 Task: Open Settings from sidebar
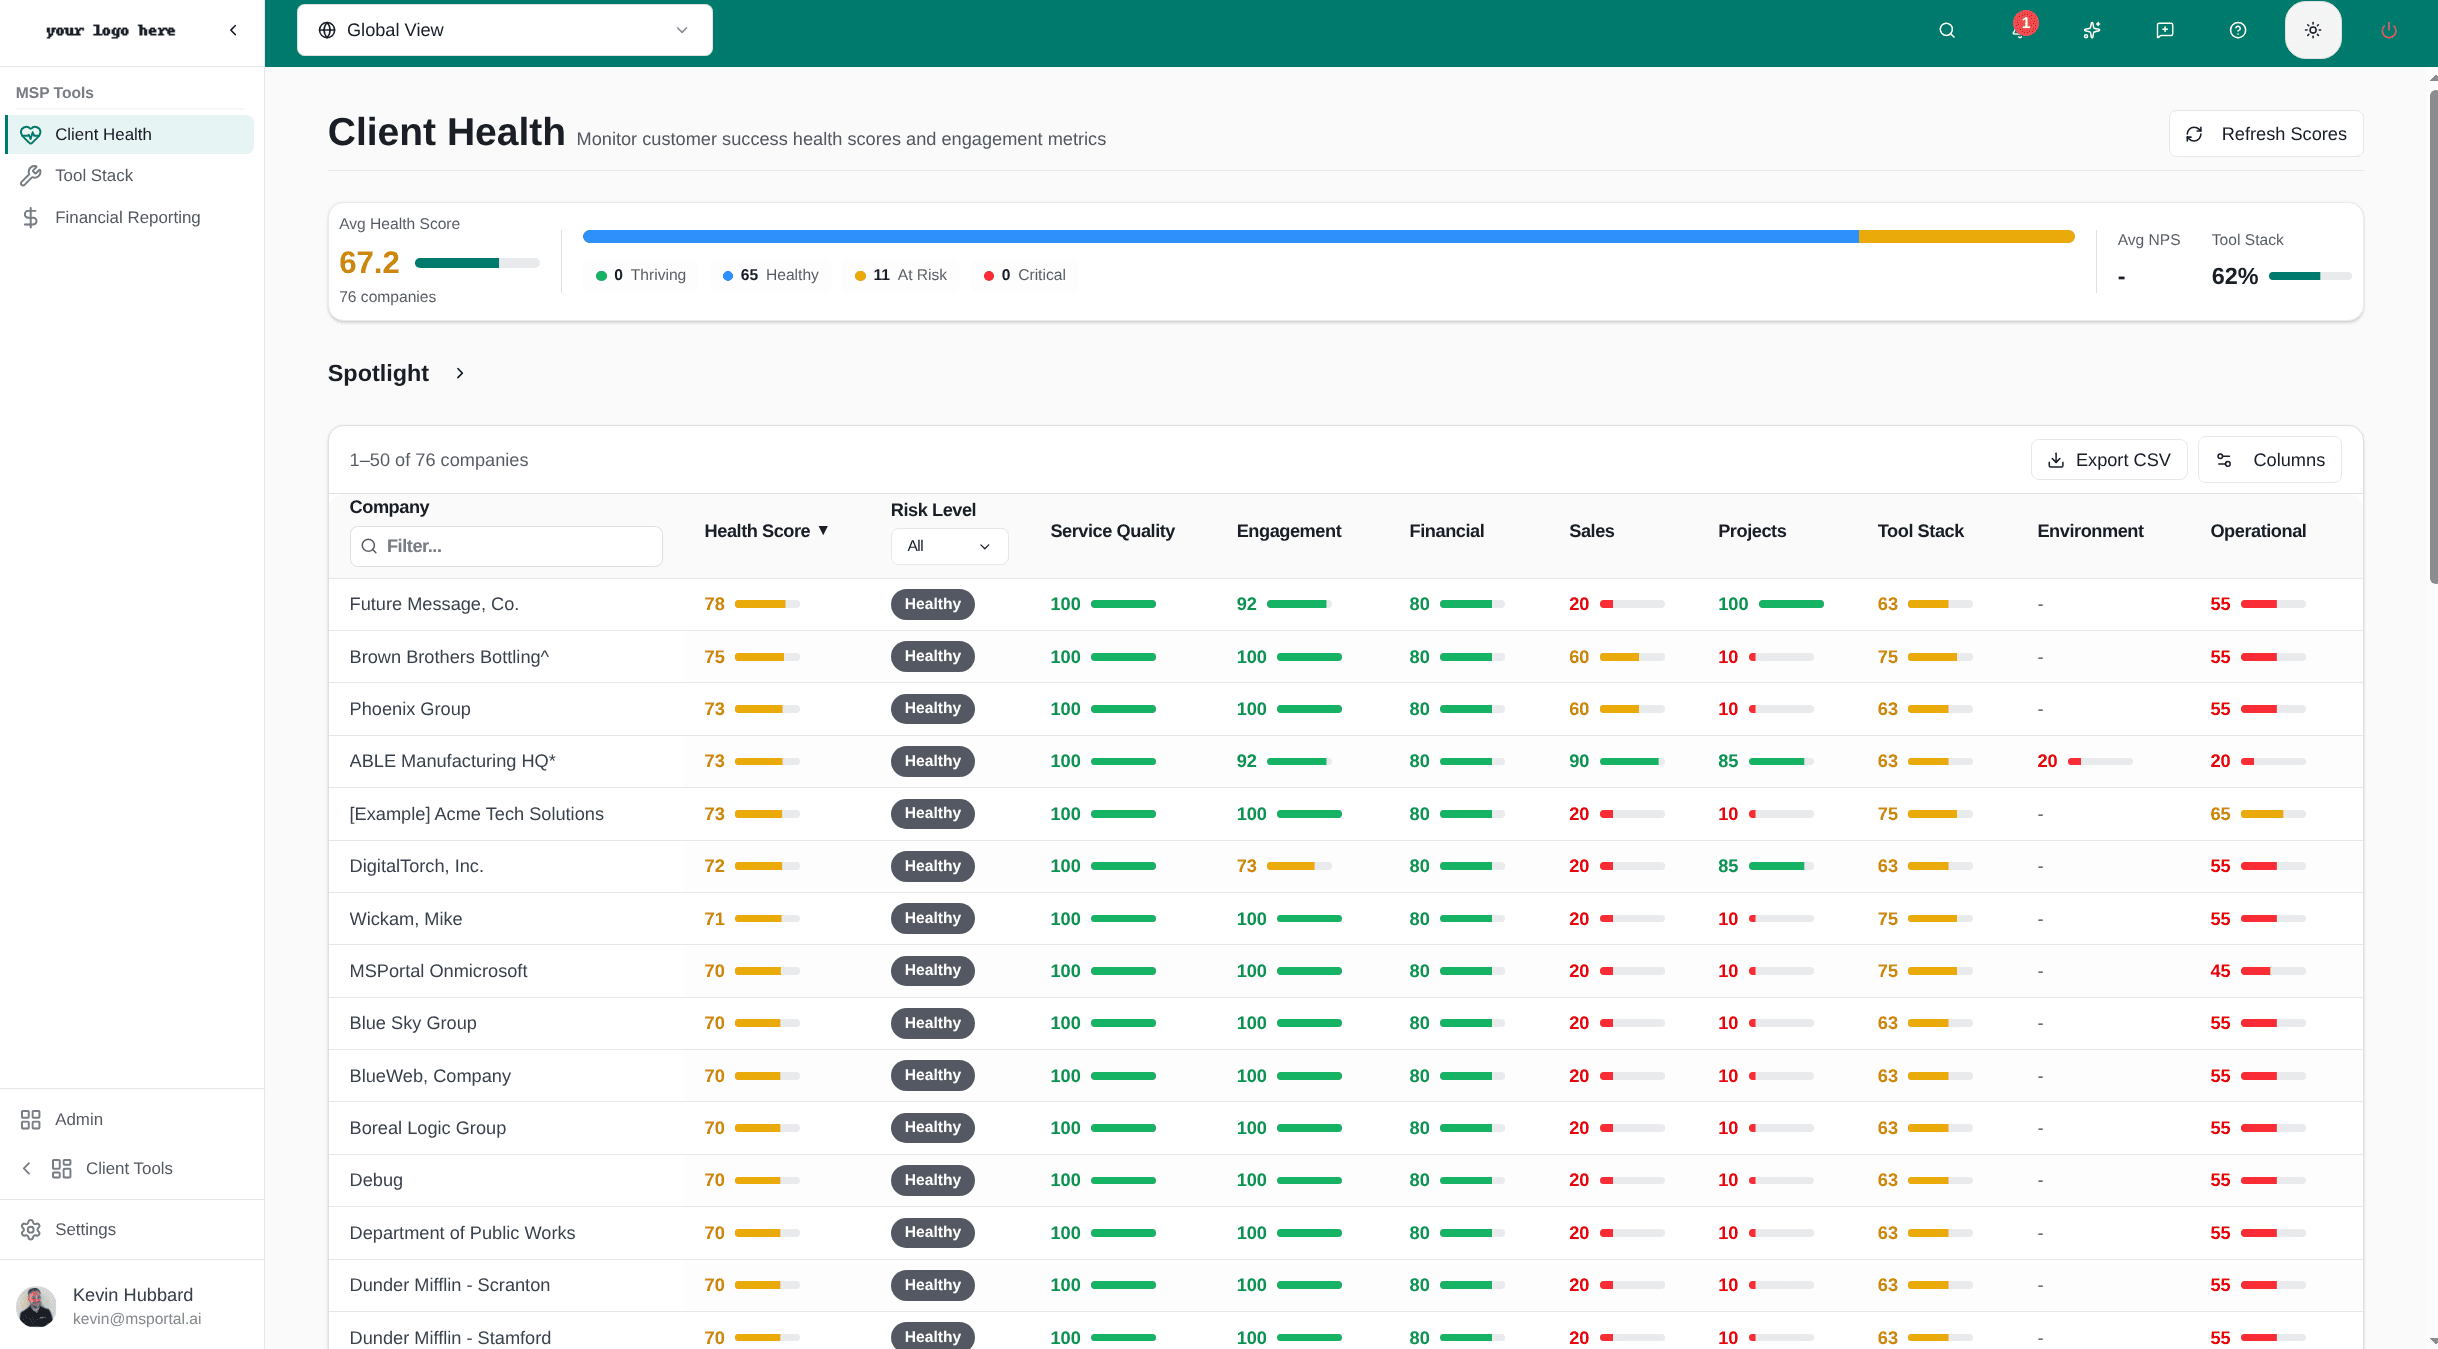coord(84,1229)
